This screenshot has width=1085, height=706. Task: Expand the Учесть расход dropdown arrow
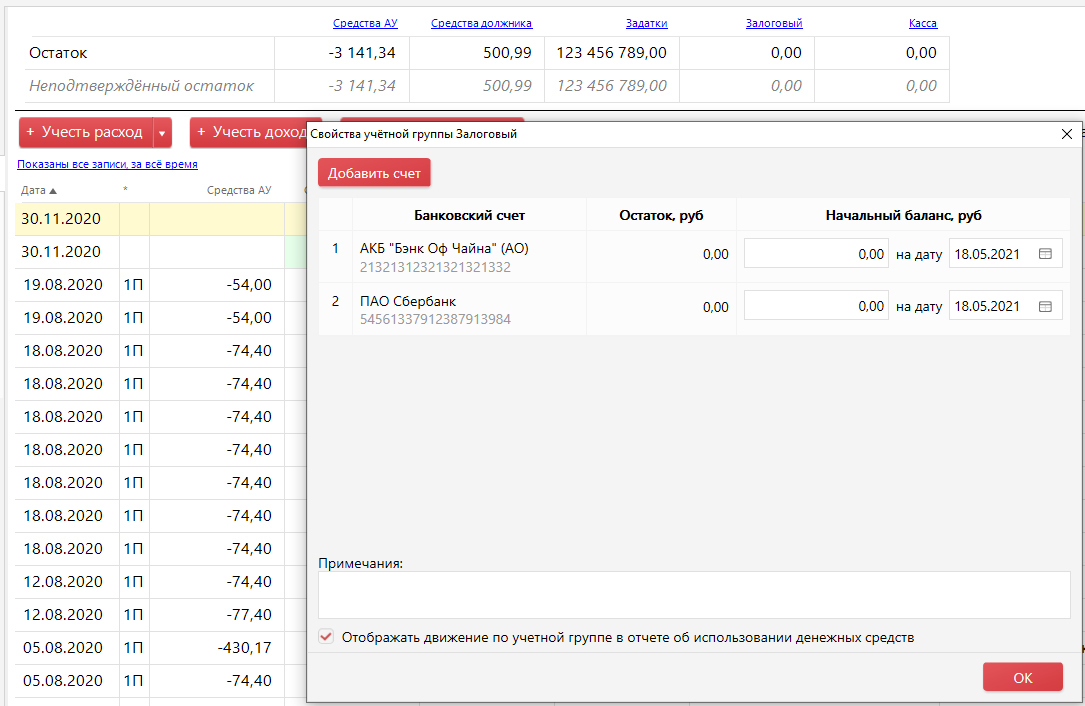tap(162, 133)
